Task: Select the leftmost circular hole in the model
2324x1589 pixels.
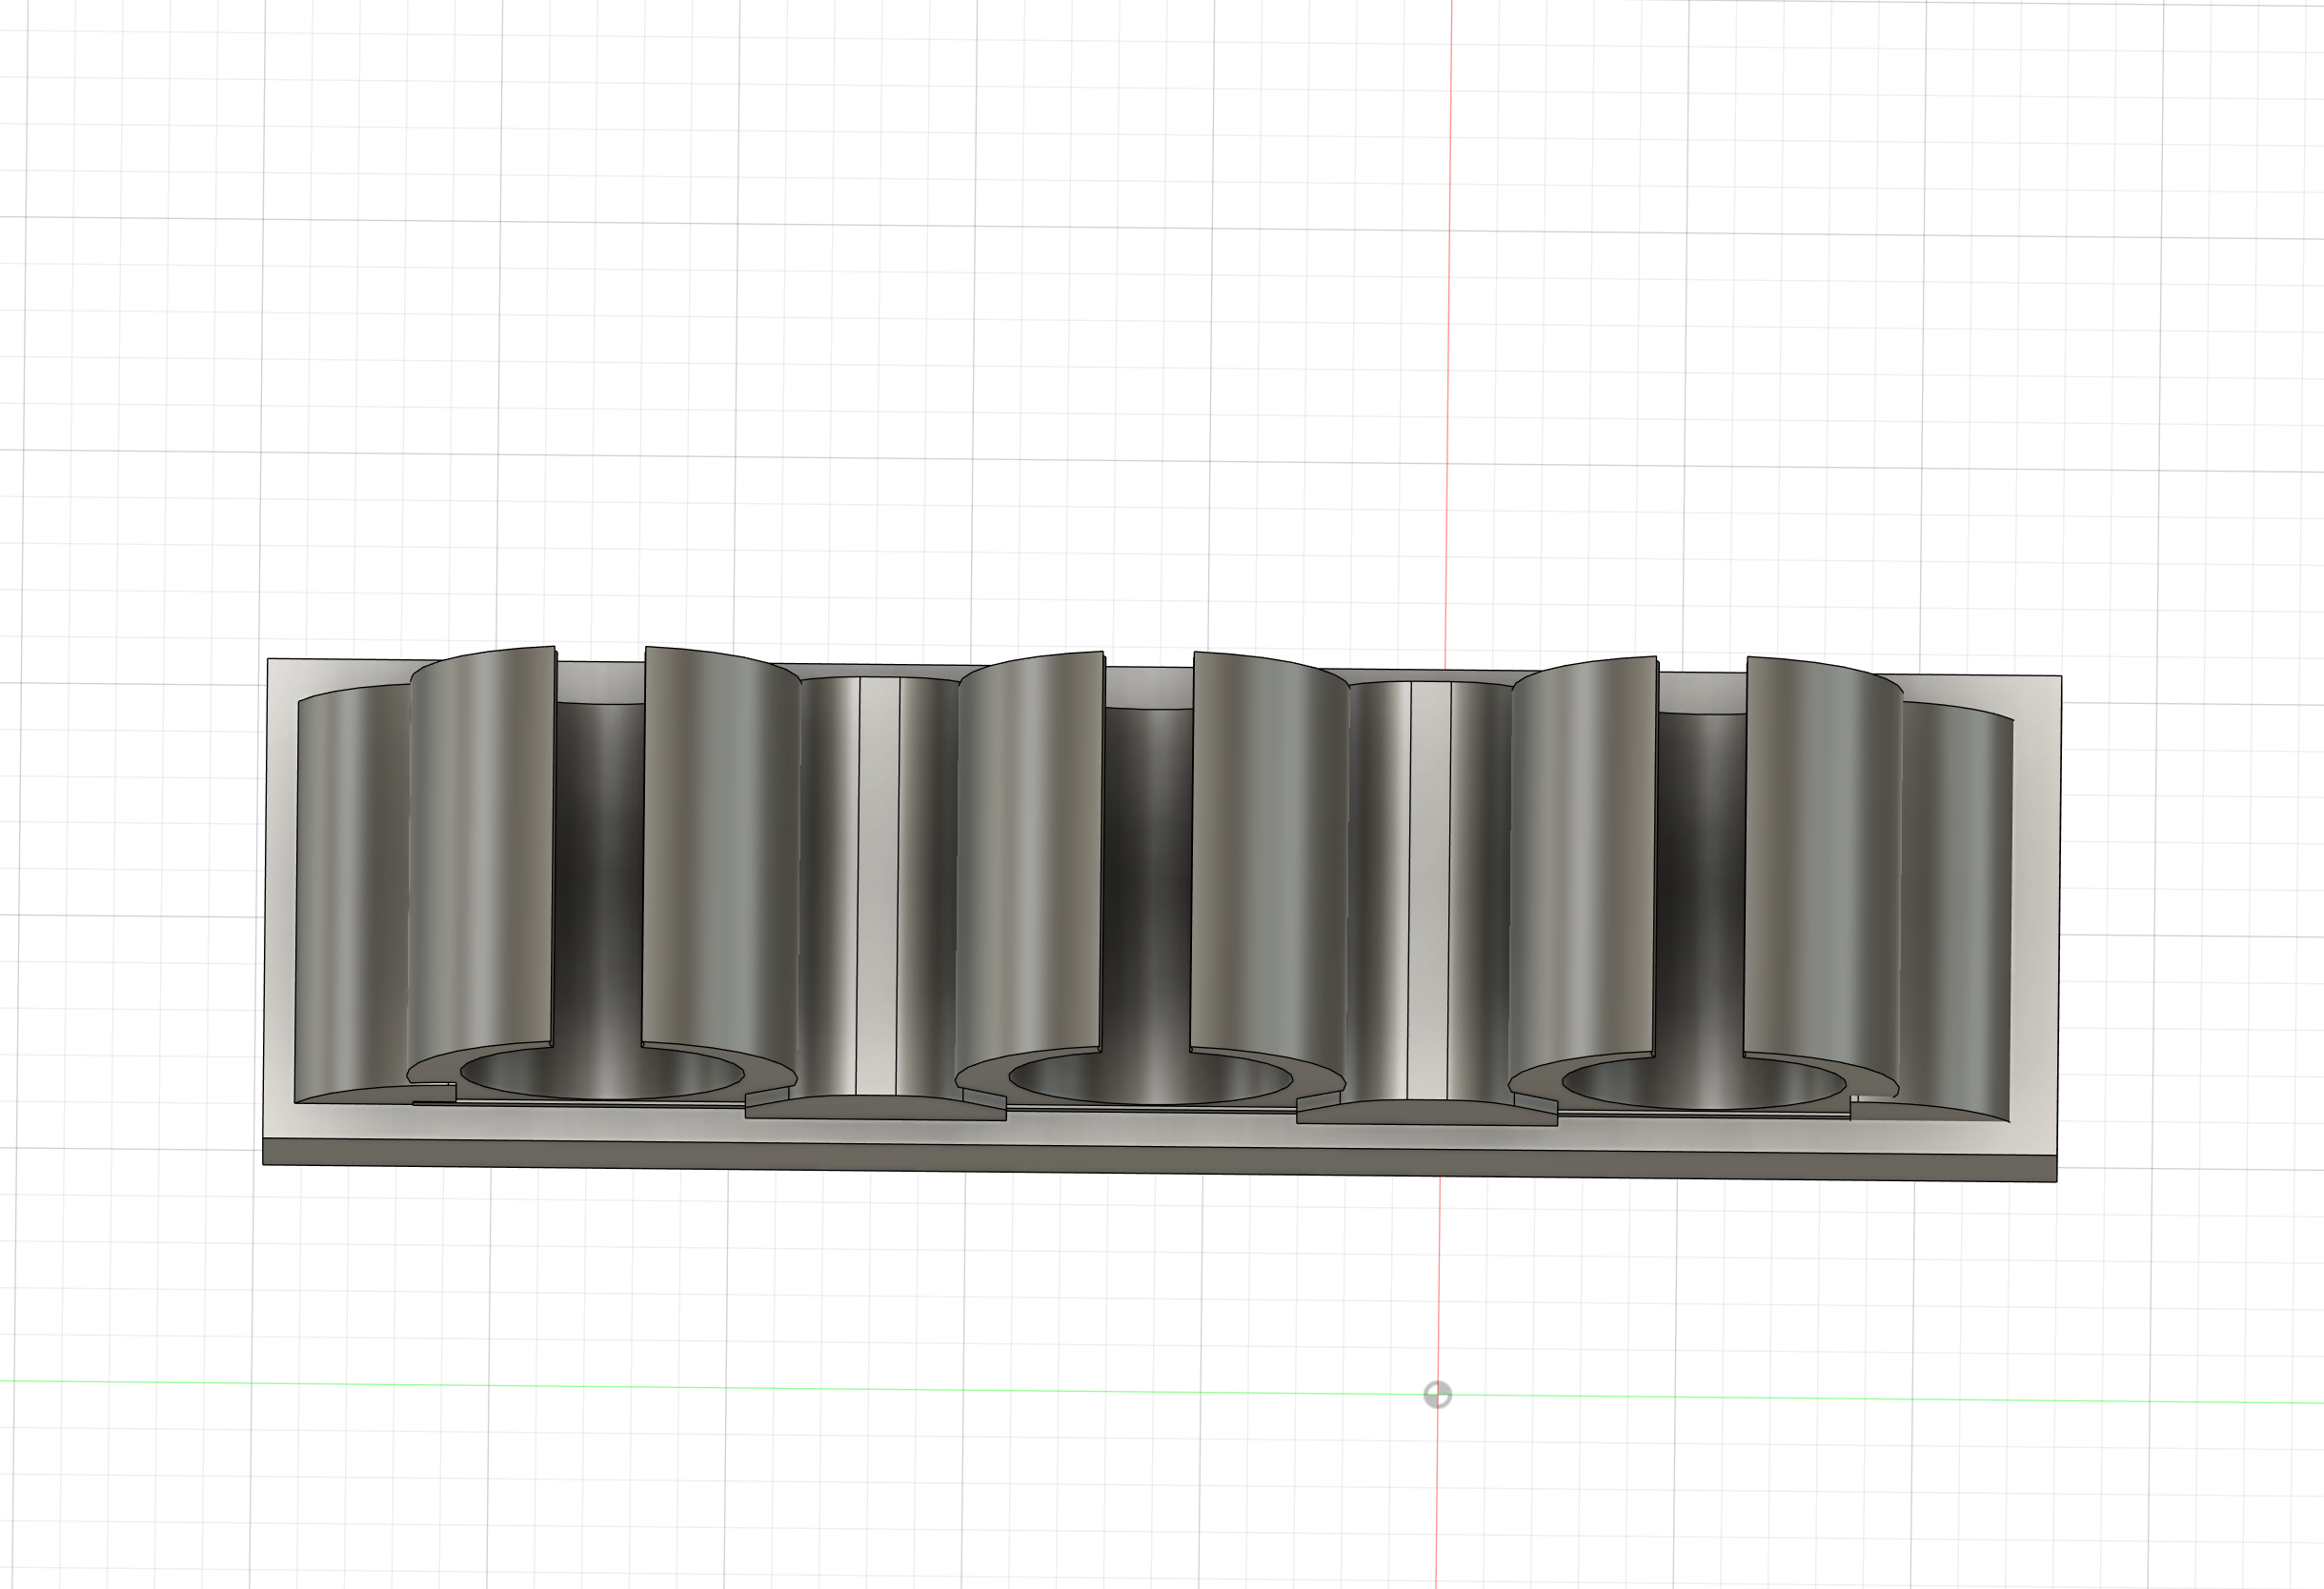Action: click(x=601, y=1074)
